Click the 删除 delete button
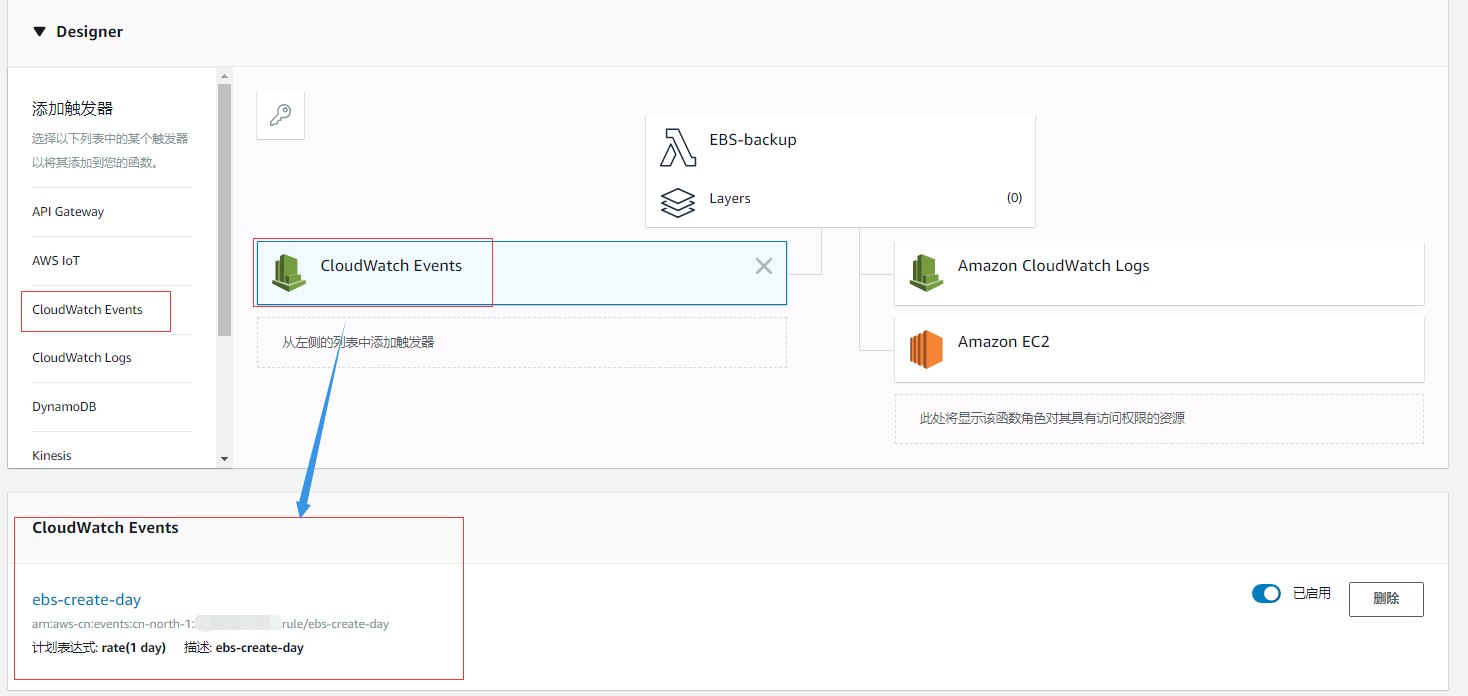The height and width of the screenshot is (696, 1468). coord(1386,599)
